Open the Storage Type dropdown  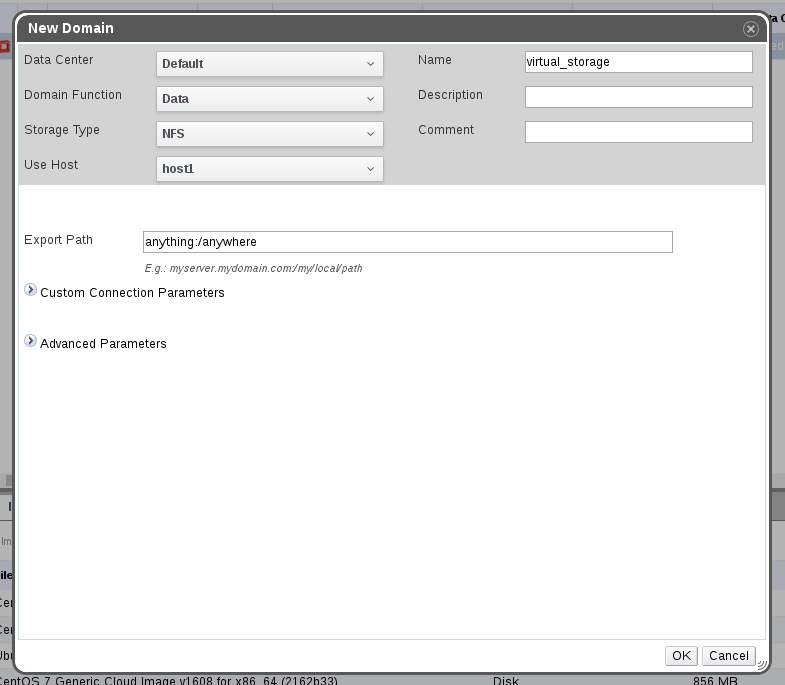[270, 134]
